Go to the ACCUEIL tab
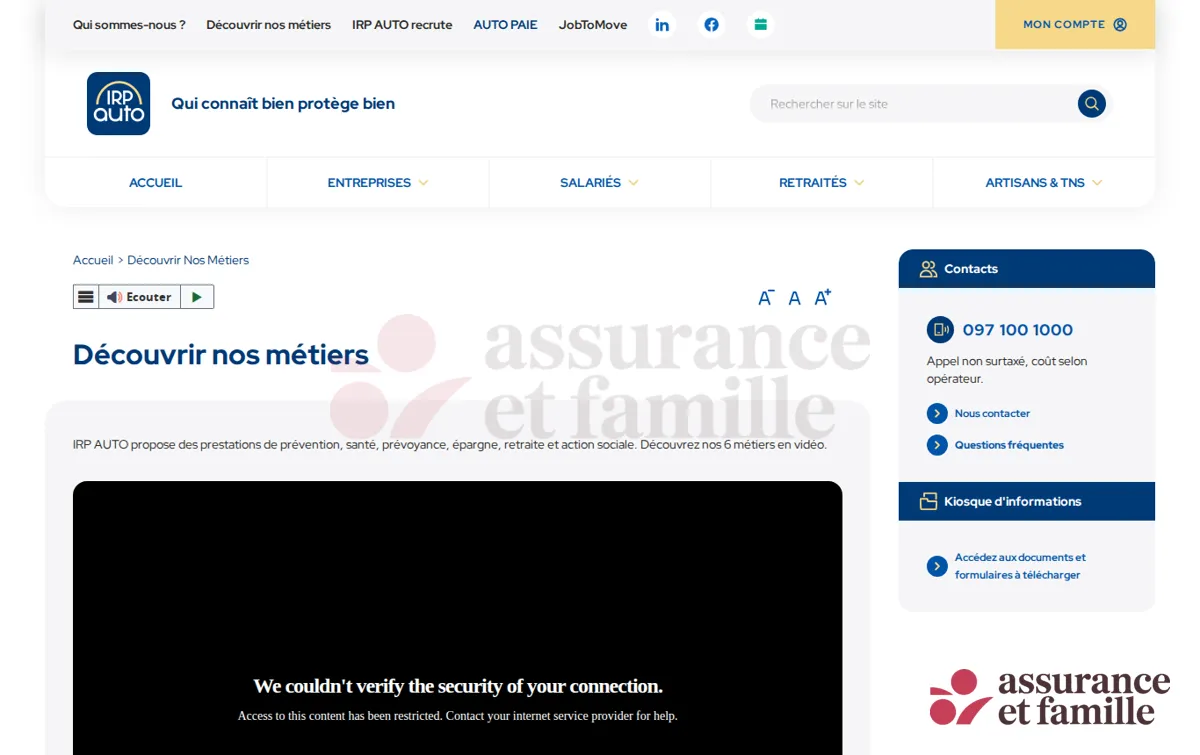Viewport: 1200px width, 755px height. tap(156, 183)
